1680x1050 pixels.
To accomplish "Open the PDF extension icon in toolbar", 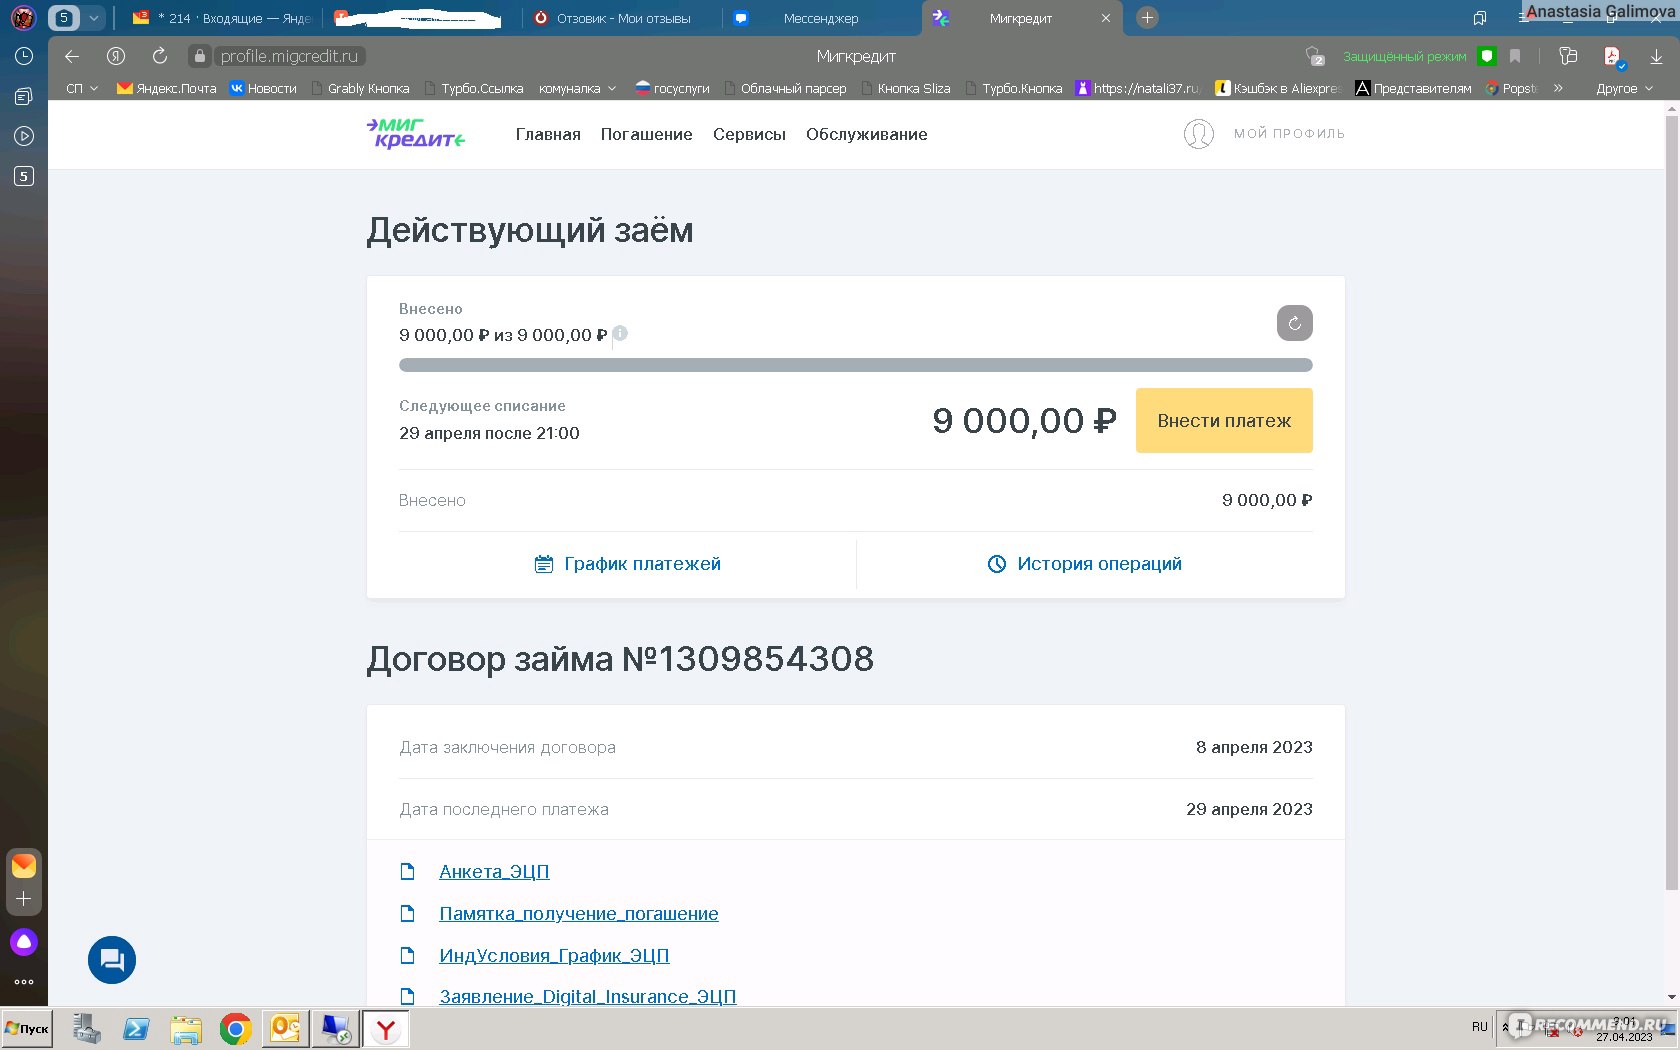I will click(1612, 57).
